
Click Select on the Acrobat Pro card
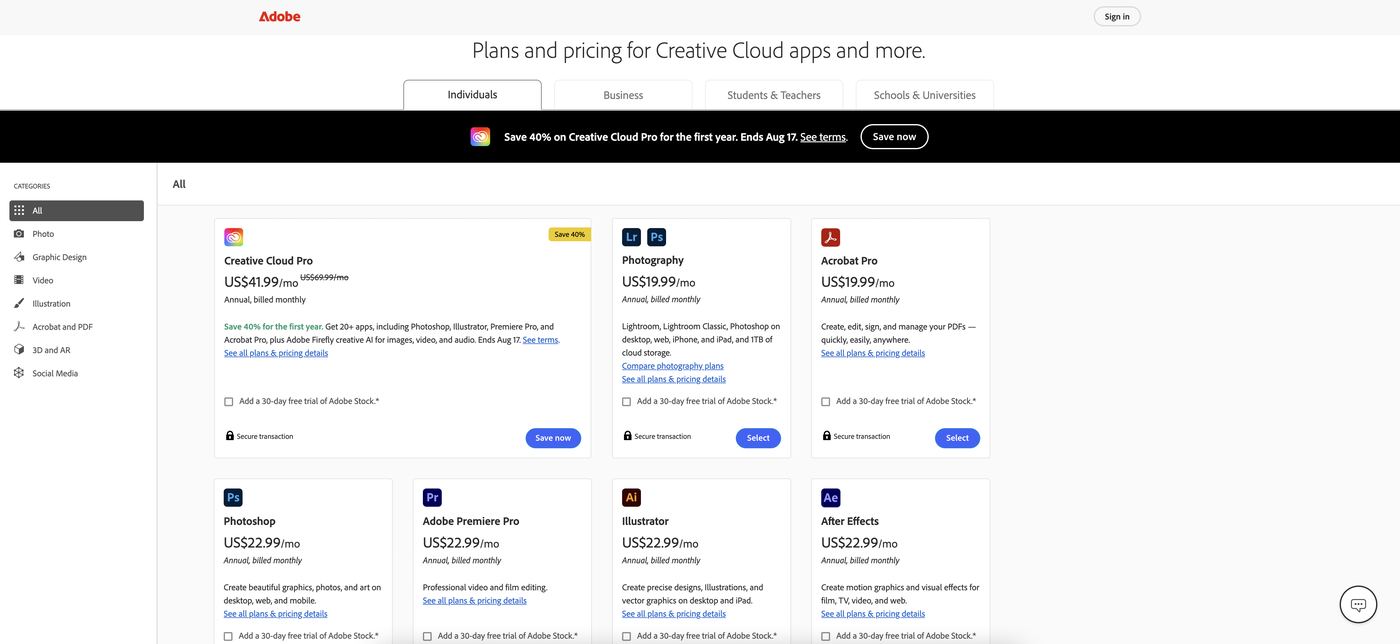[957, 438]
